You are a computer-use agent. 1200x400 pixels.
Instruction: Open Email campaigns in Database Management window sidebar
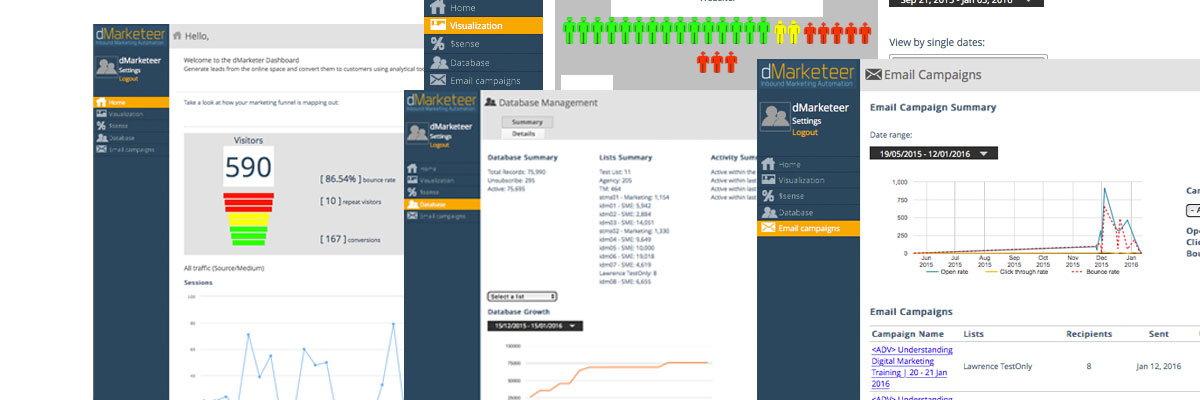pos(441,216)
